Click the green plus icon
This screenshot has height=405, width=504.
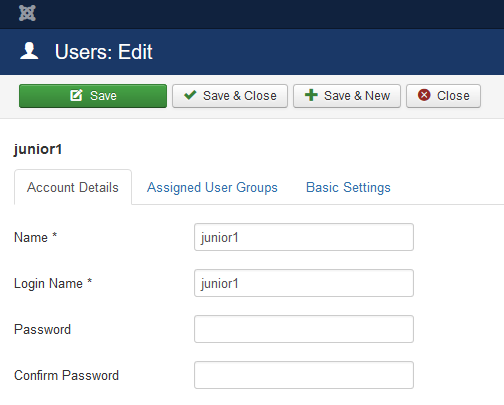pyautogui.click(x=311, y=95)
